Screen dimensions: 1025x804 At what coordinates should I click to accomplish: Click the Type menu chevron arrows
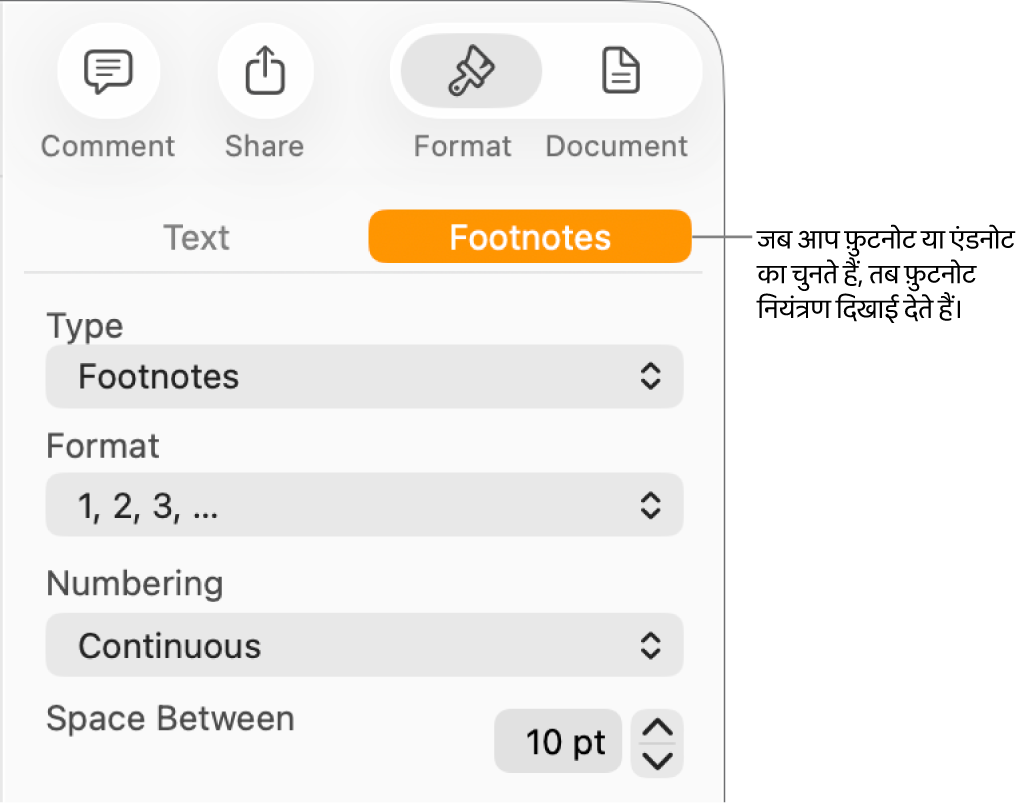click(650, 377)
